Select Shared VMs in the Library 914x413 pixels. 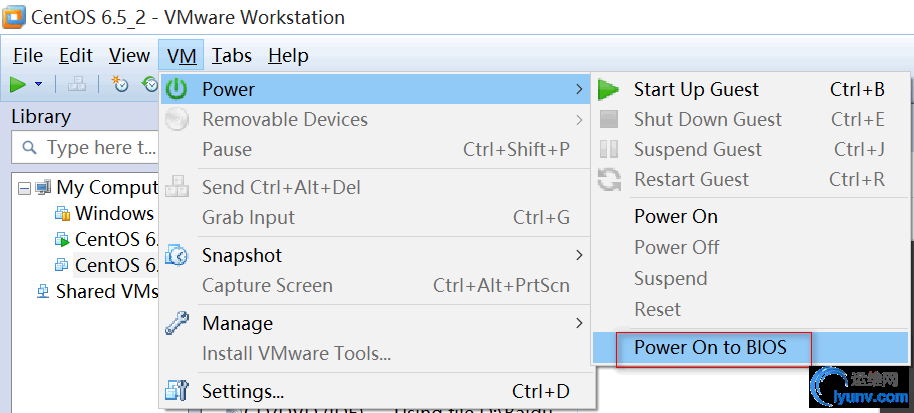(x=106, y=292)
